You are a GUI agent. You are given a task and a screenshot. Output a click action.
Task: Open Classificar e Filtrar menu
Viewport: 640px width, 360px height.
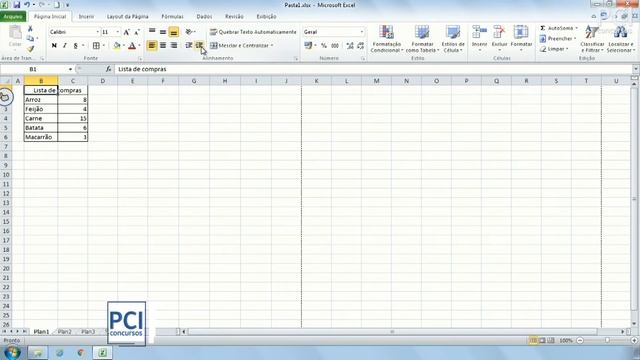[592, 39]
